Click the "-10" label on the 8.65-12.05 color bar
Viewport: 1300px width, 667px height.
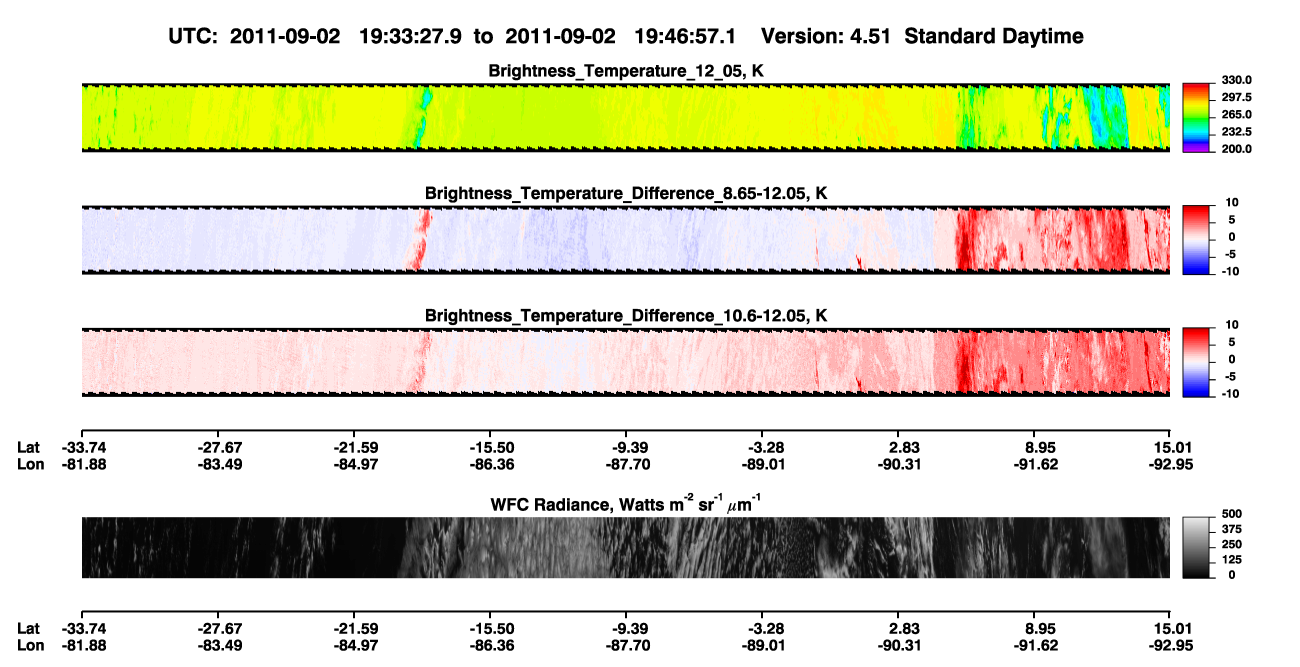(x=1229, y=271)
